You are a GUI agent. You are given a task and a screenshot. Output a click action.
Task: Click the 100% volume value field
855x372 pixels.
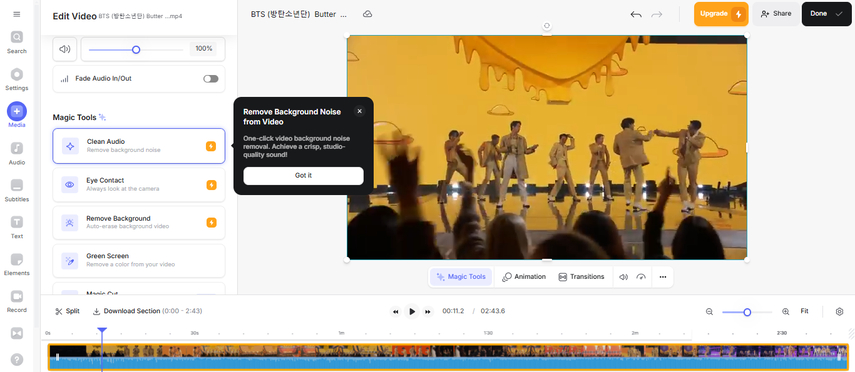point(203,49)
